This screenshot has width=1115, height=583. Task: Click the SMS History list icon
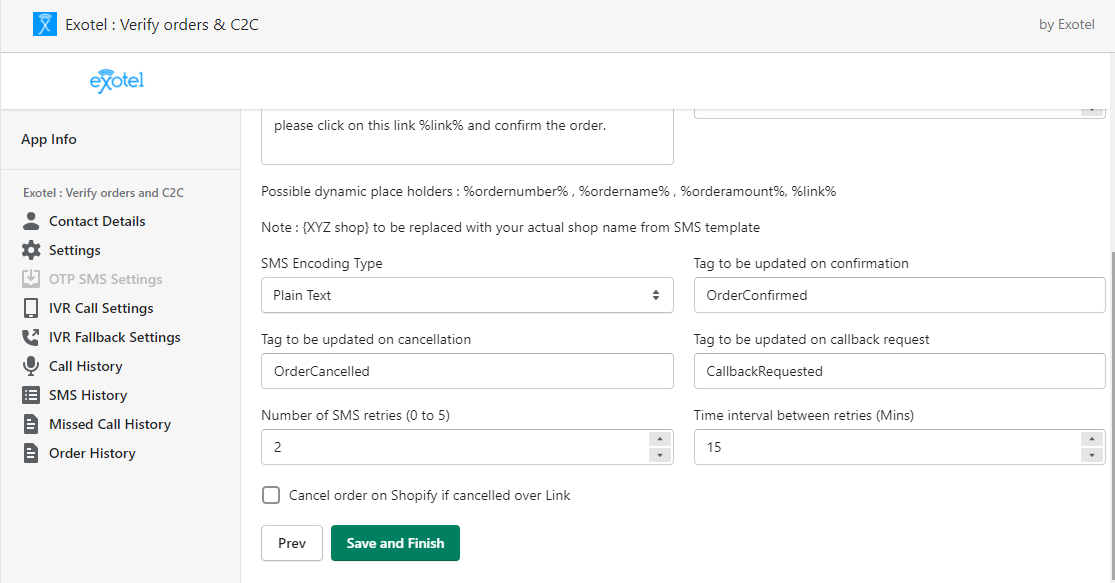click(x=31, y=395)
